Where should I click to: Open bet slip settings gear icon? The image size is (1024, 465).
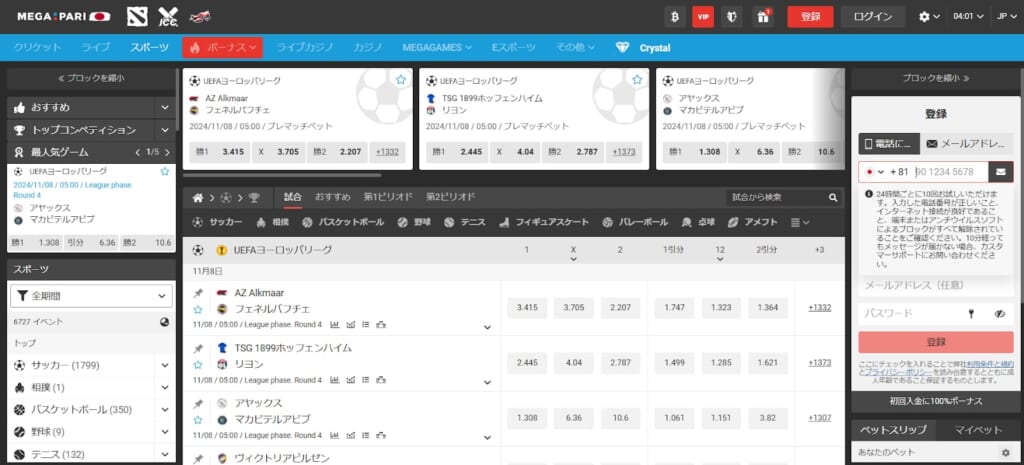pyautogui.click(x=1005, y=453)
